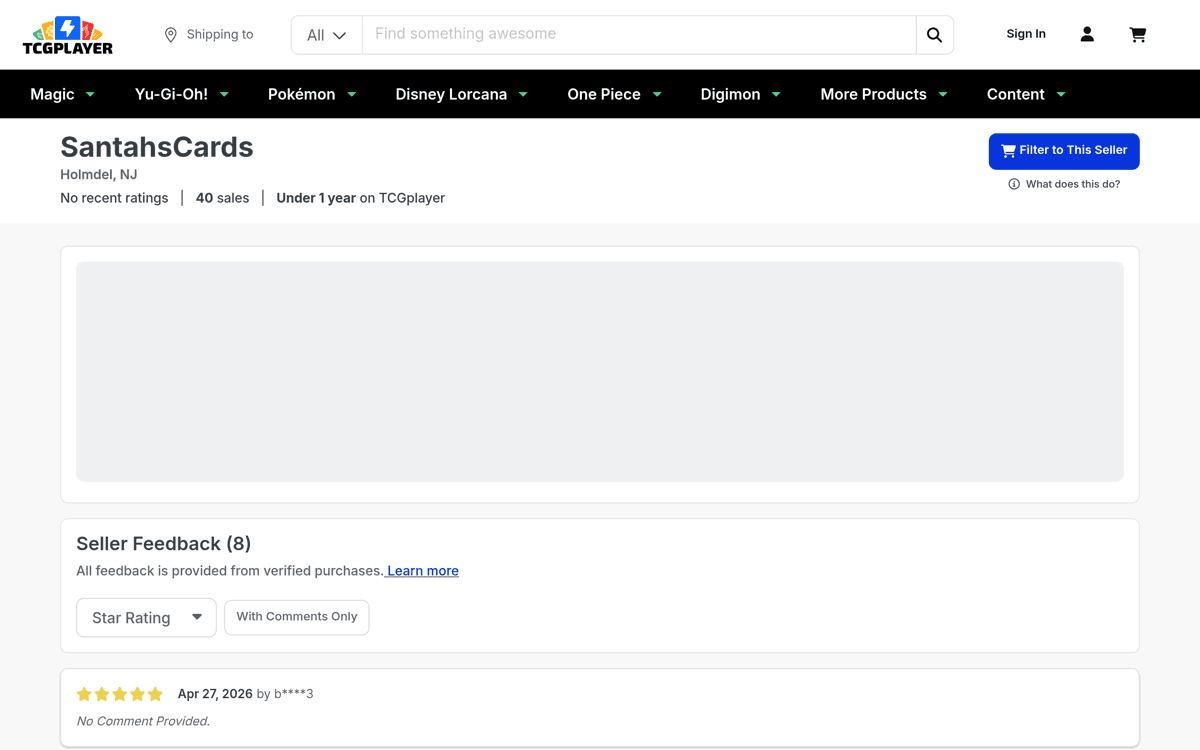
Task: Open the TCGplayer logo home link
Action: pyautogui.click(x=68, y=35)
